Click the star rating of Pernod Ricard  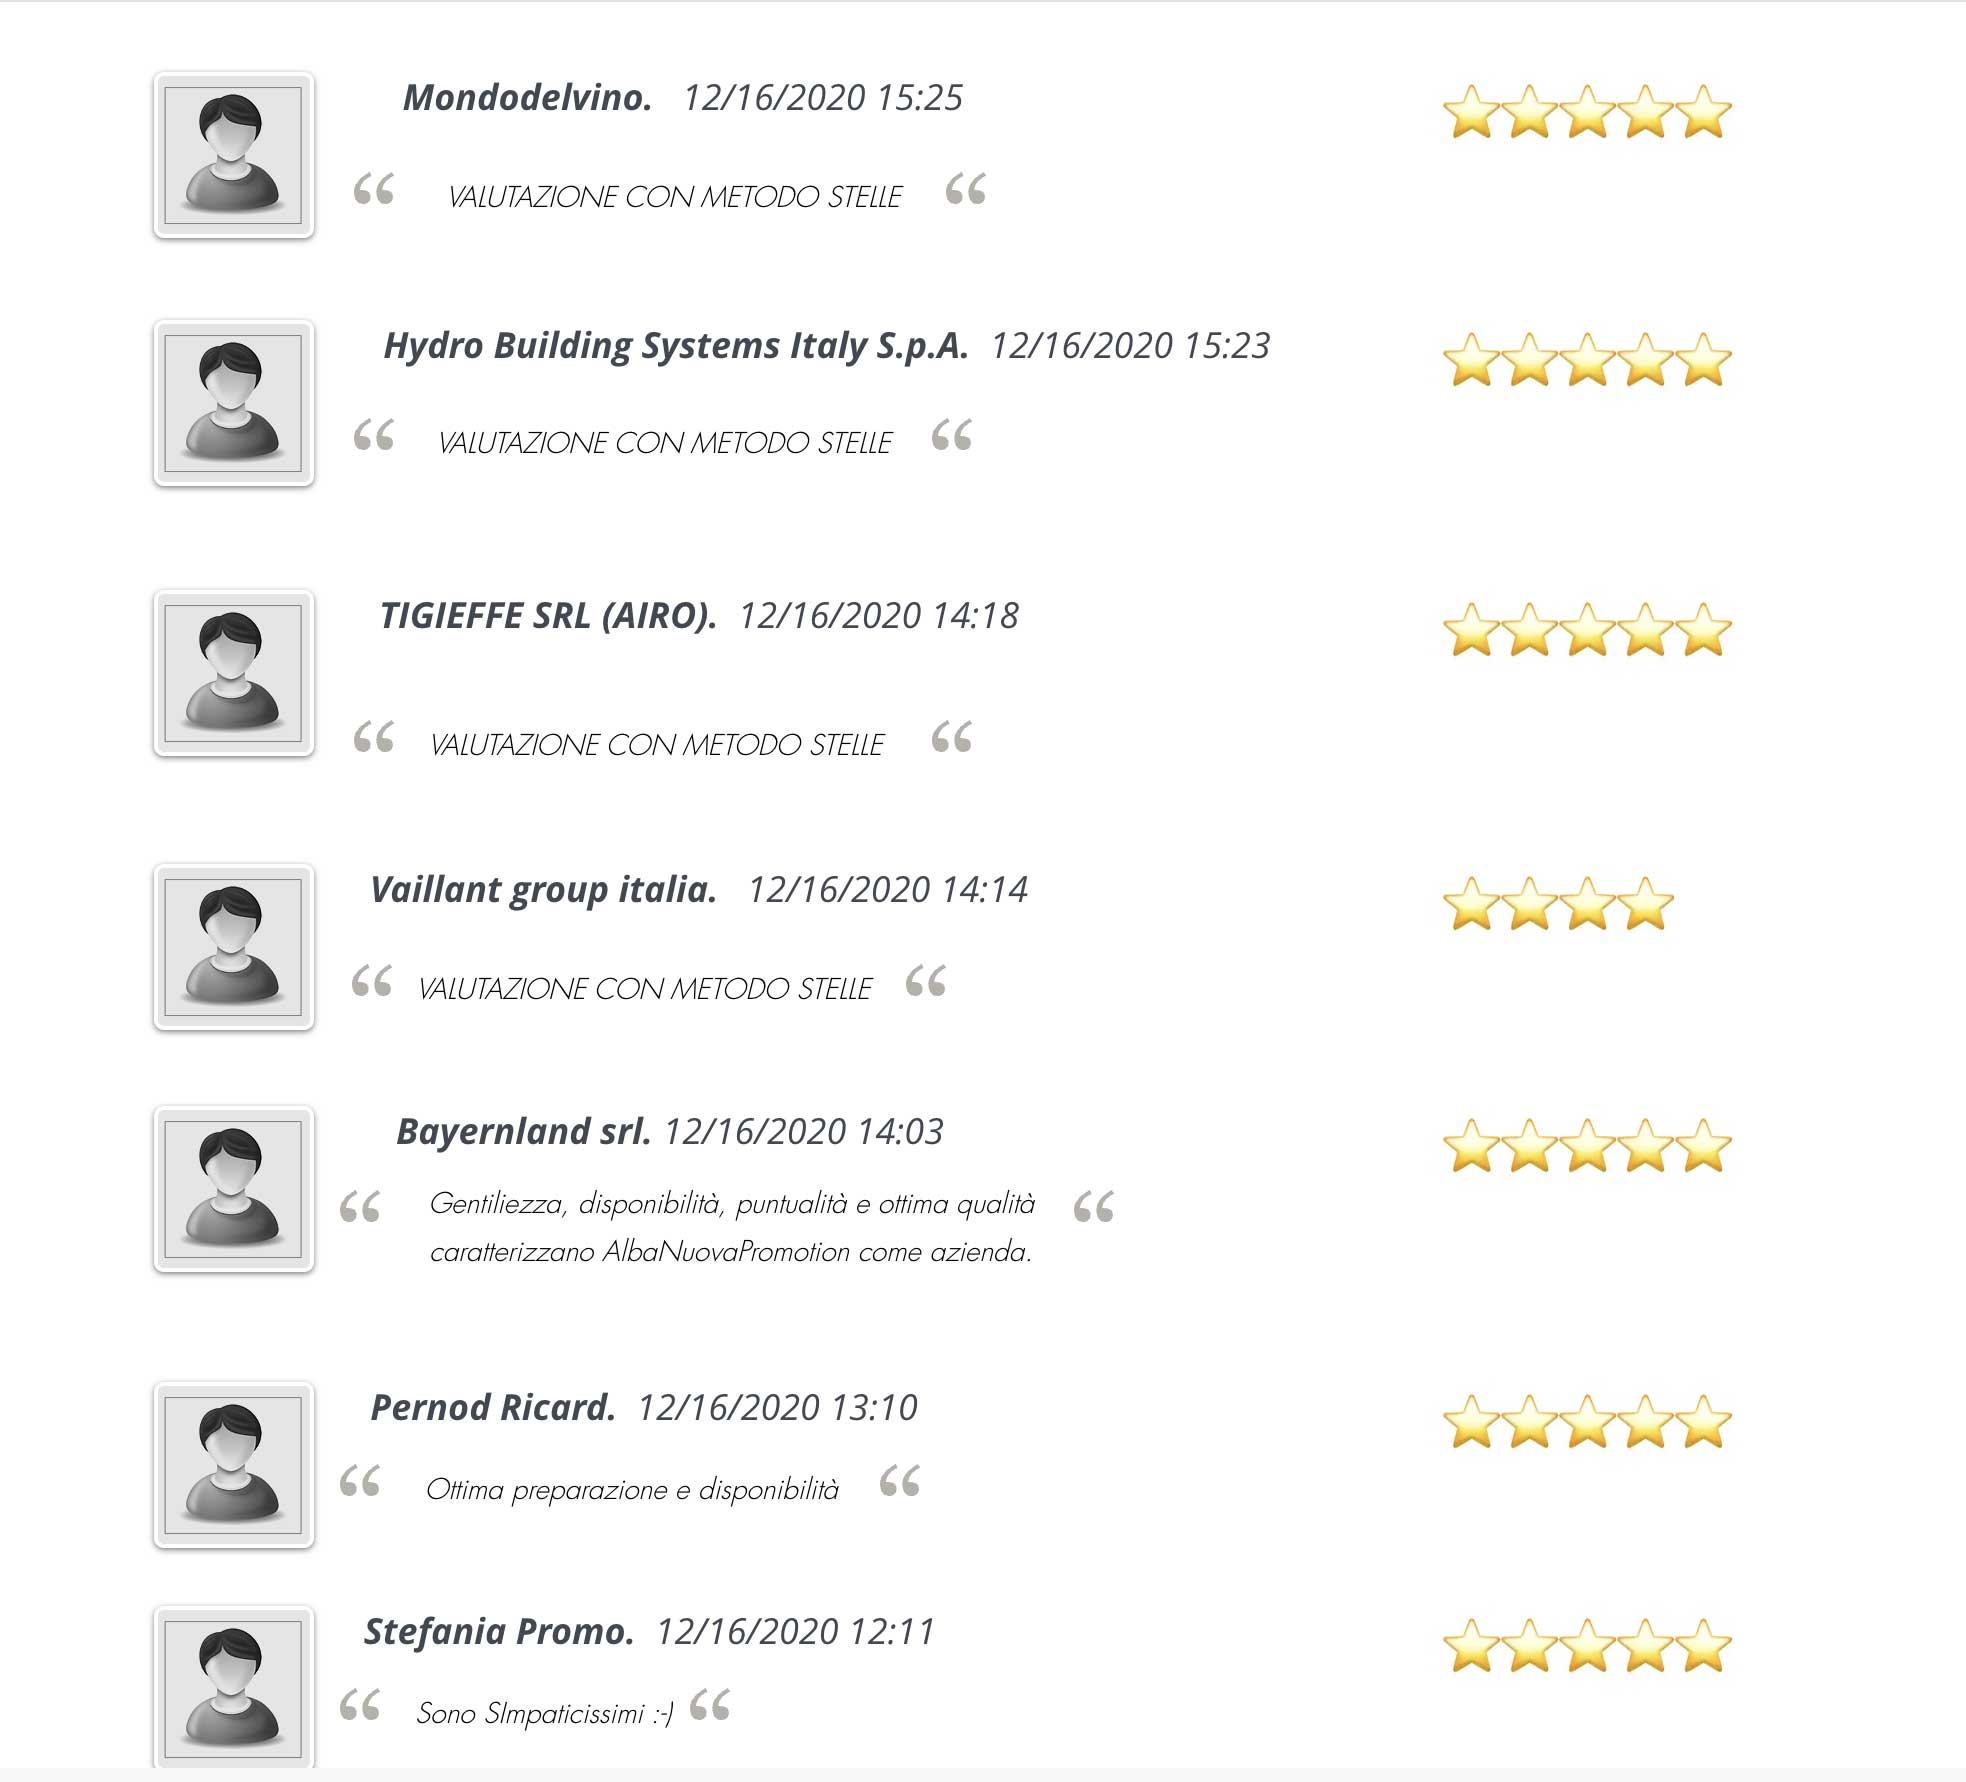click(1587, 1422)
